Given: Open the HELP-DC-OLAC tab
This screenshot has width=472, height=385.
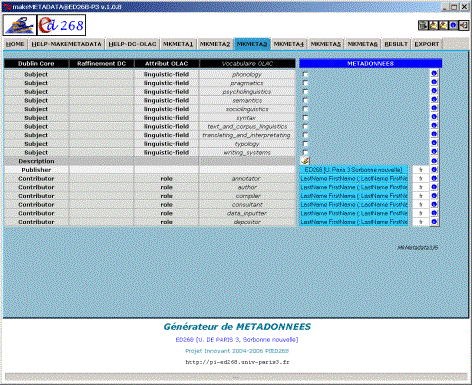Looking at the screenshot, I should click(x=132, y=44).
